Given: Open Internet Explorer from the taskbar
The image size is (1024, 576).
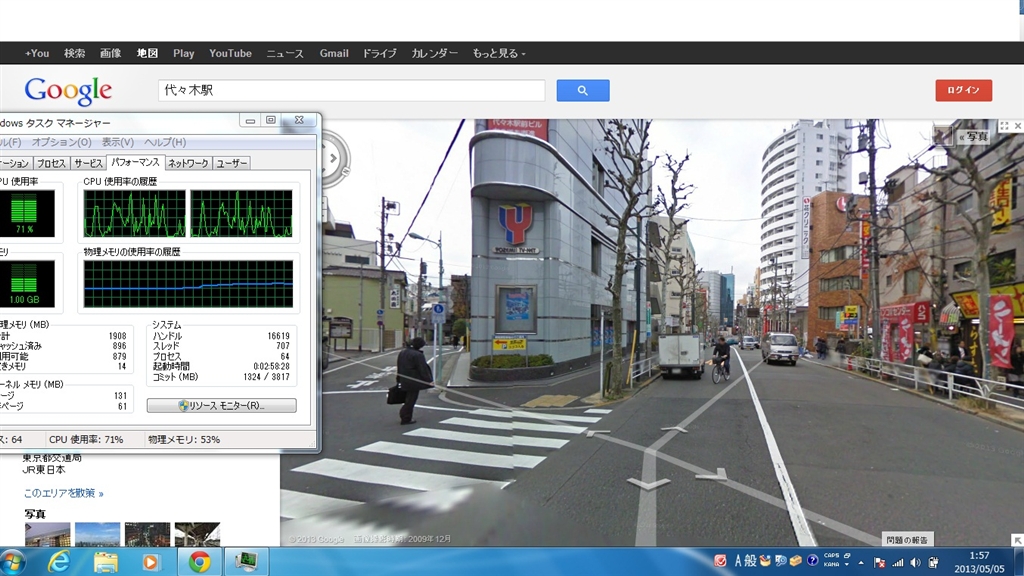Looking at the screenshot, I should click(x=58, y=561).
